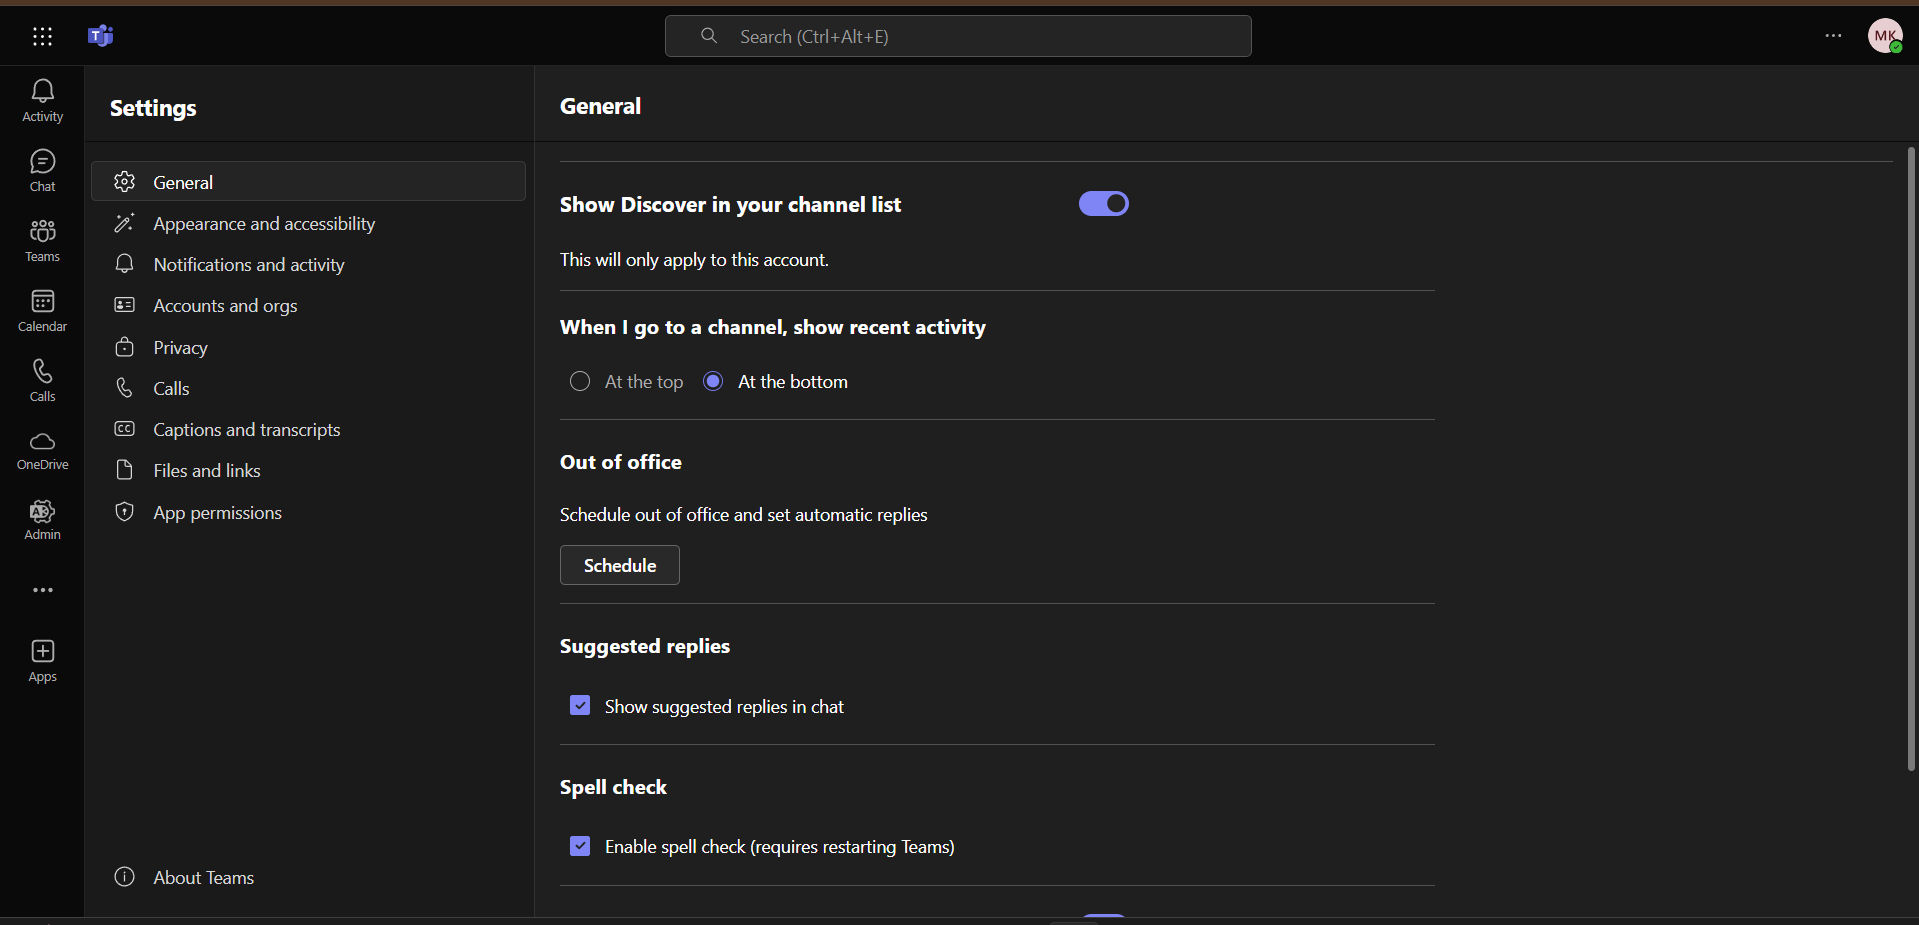The image size is (1919, 925).
Task: Open the profile avatar menu
Action: [x=1886, y=36]
